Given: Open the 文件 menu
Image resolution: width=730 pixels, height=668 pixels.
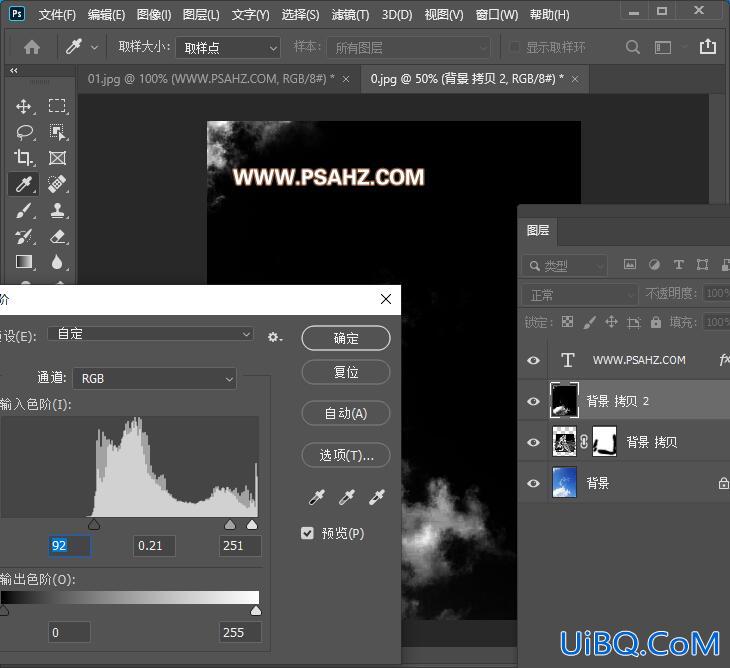Looking at the screenshot, I should 57,15.
